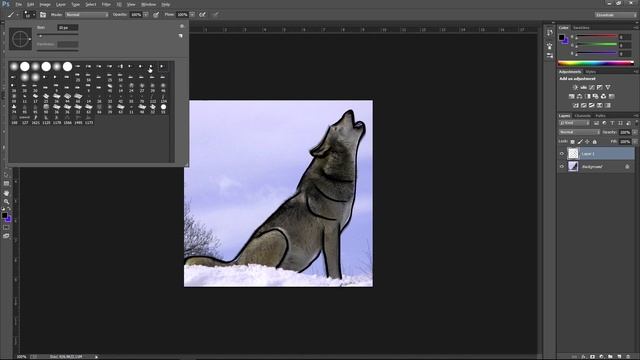Select the first soft round brush preset

(14, 66)
